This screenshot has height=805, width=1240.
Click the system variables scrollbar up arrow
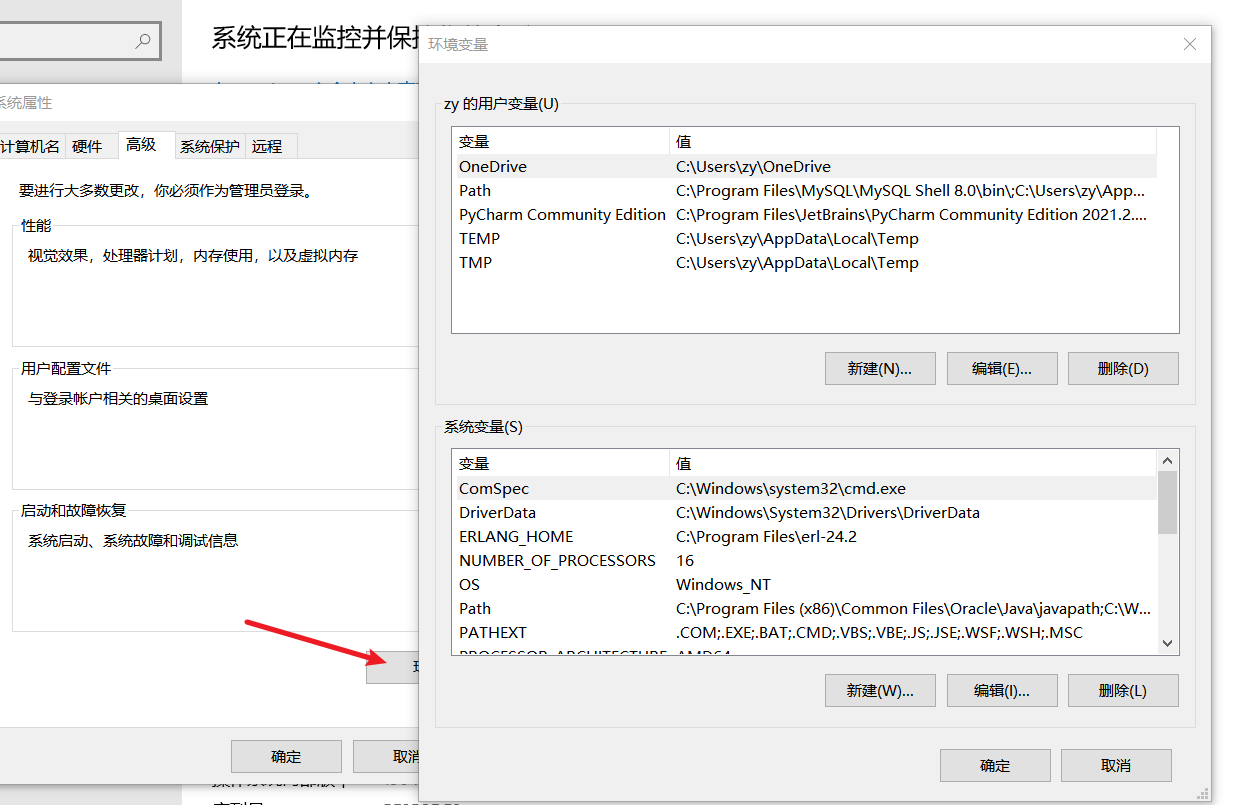coord(1167,461)
